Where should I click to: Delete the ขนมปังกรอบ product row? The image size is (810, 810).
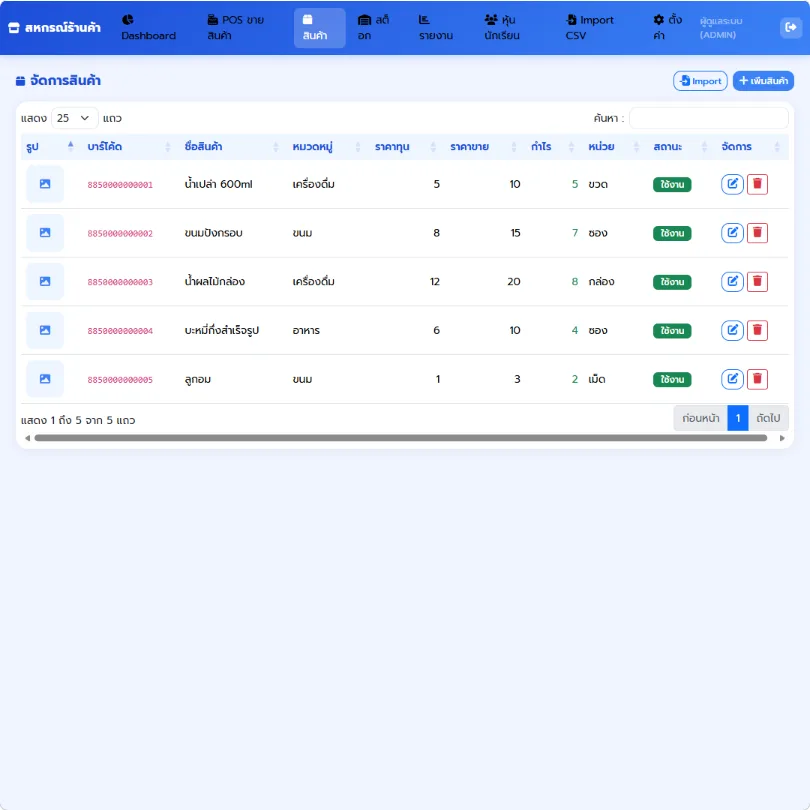[x=757, y=233]
